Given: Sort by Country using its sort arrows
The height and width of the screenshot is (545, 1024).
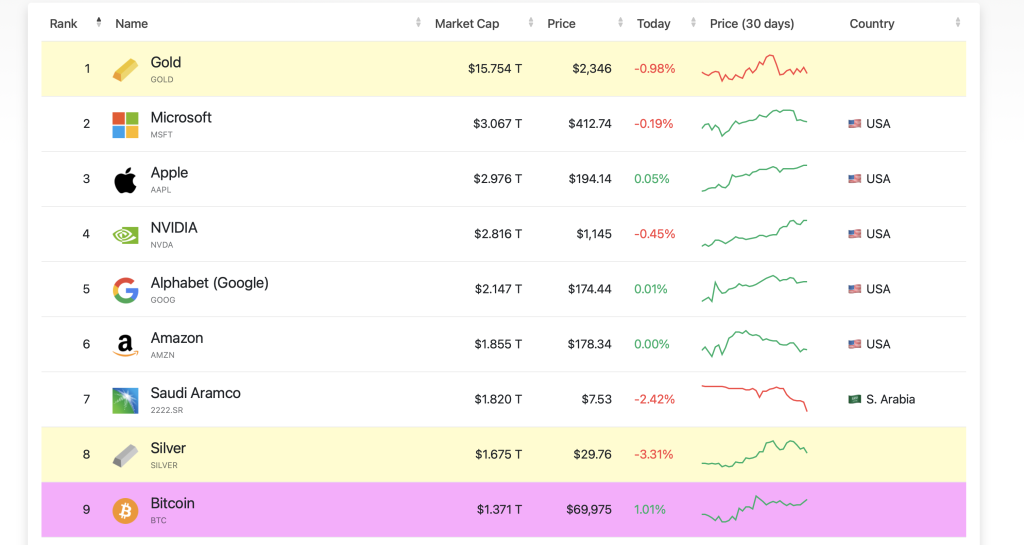Looking at the screenshot, I should tap(957, 23).
